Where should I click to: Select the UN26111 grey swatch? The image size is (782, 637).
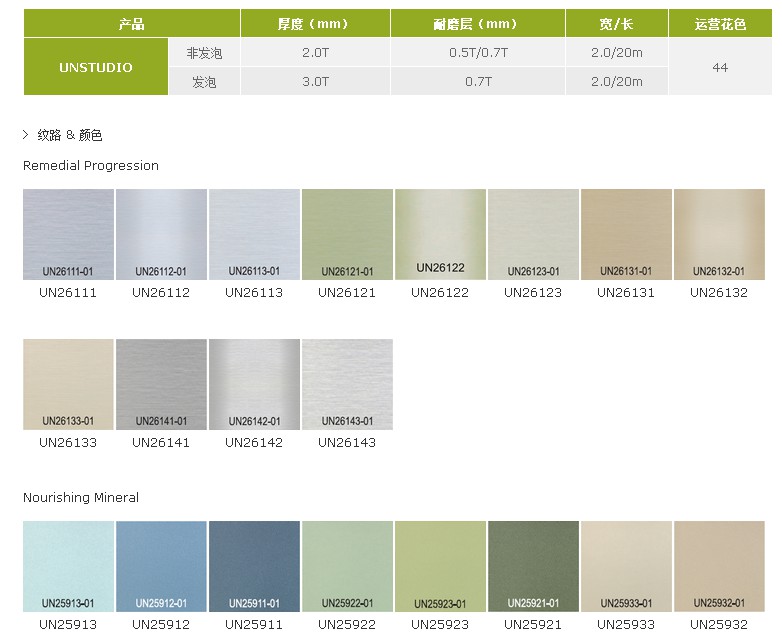click(x=68, y=234)
